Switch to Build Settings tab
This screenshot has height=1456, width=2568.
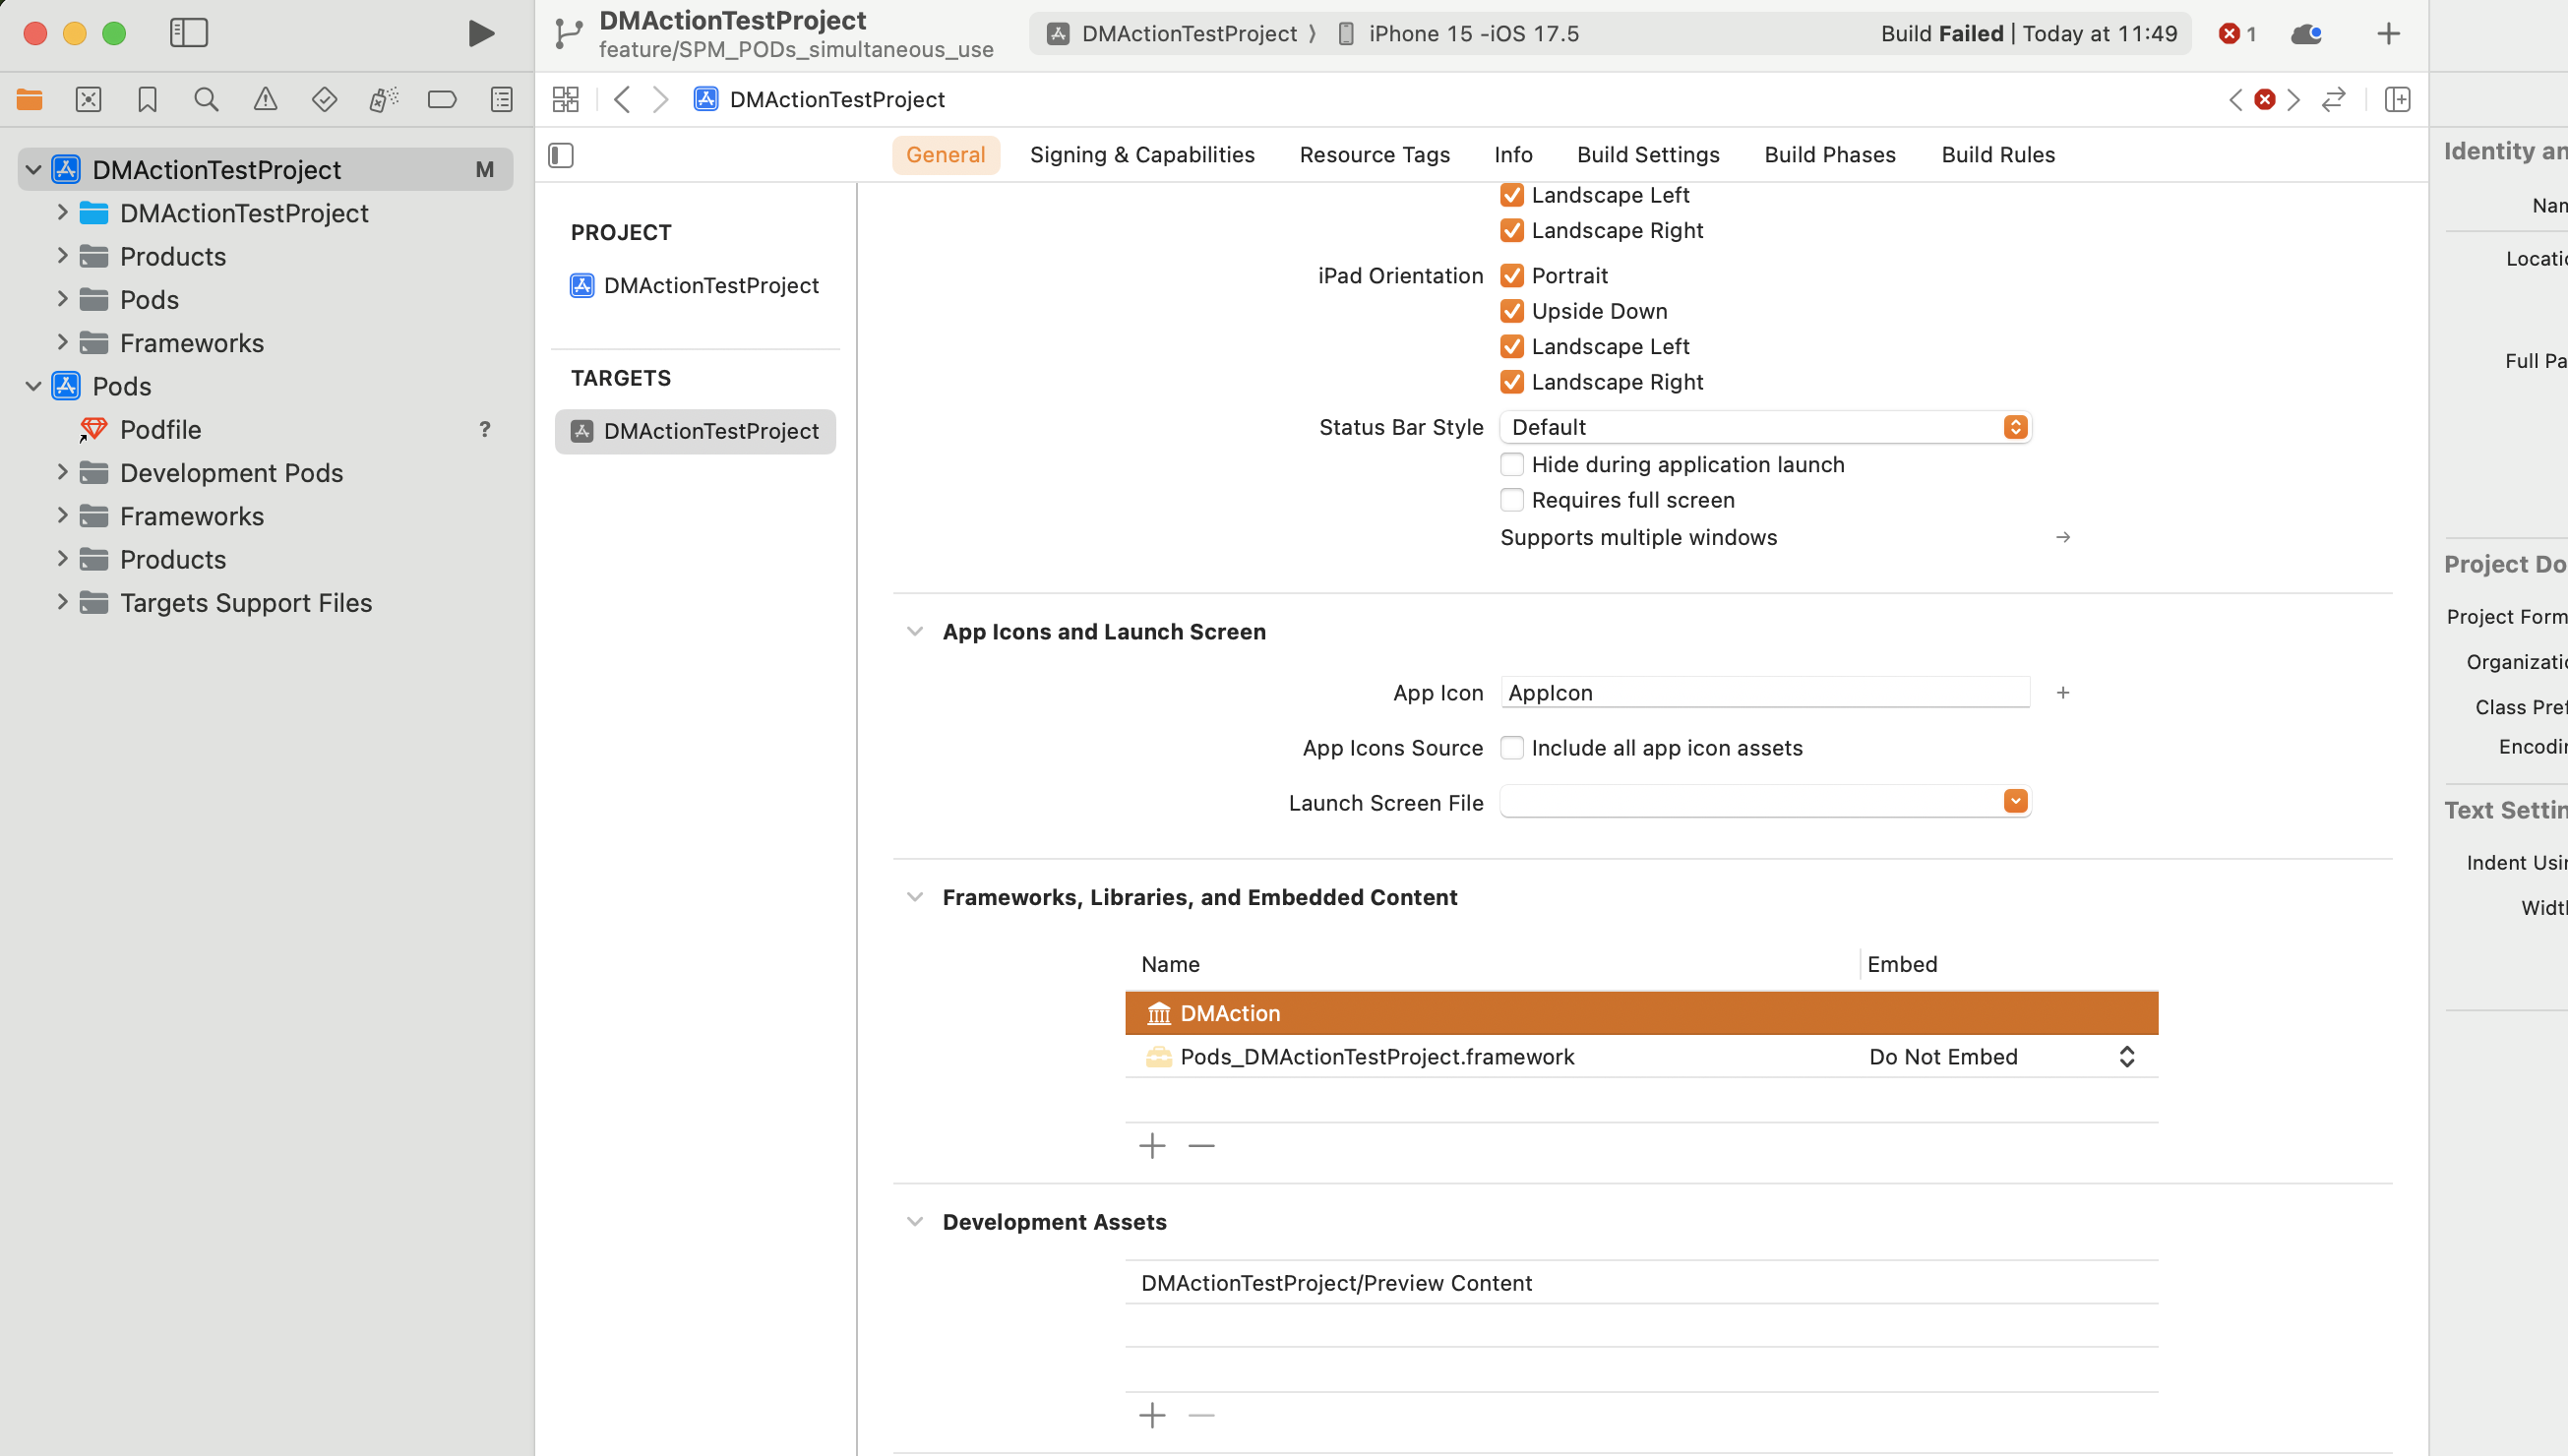(1648, 155)
